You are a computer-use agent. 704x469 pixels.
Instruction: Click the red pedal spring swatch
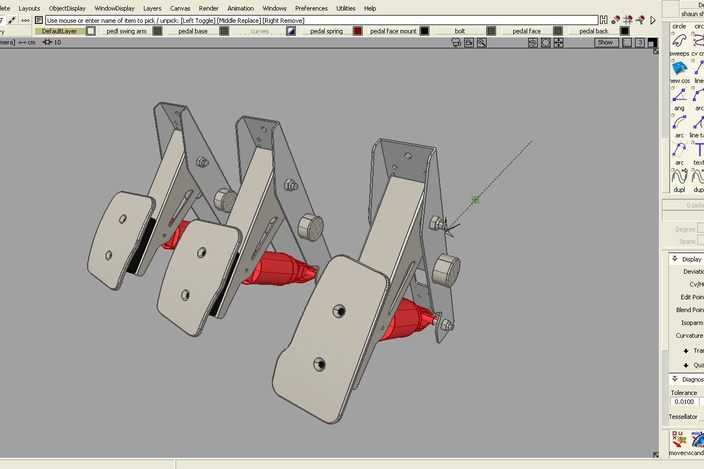[357, 31]
